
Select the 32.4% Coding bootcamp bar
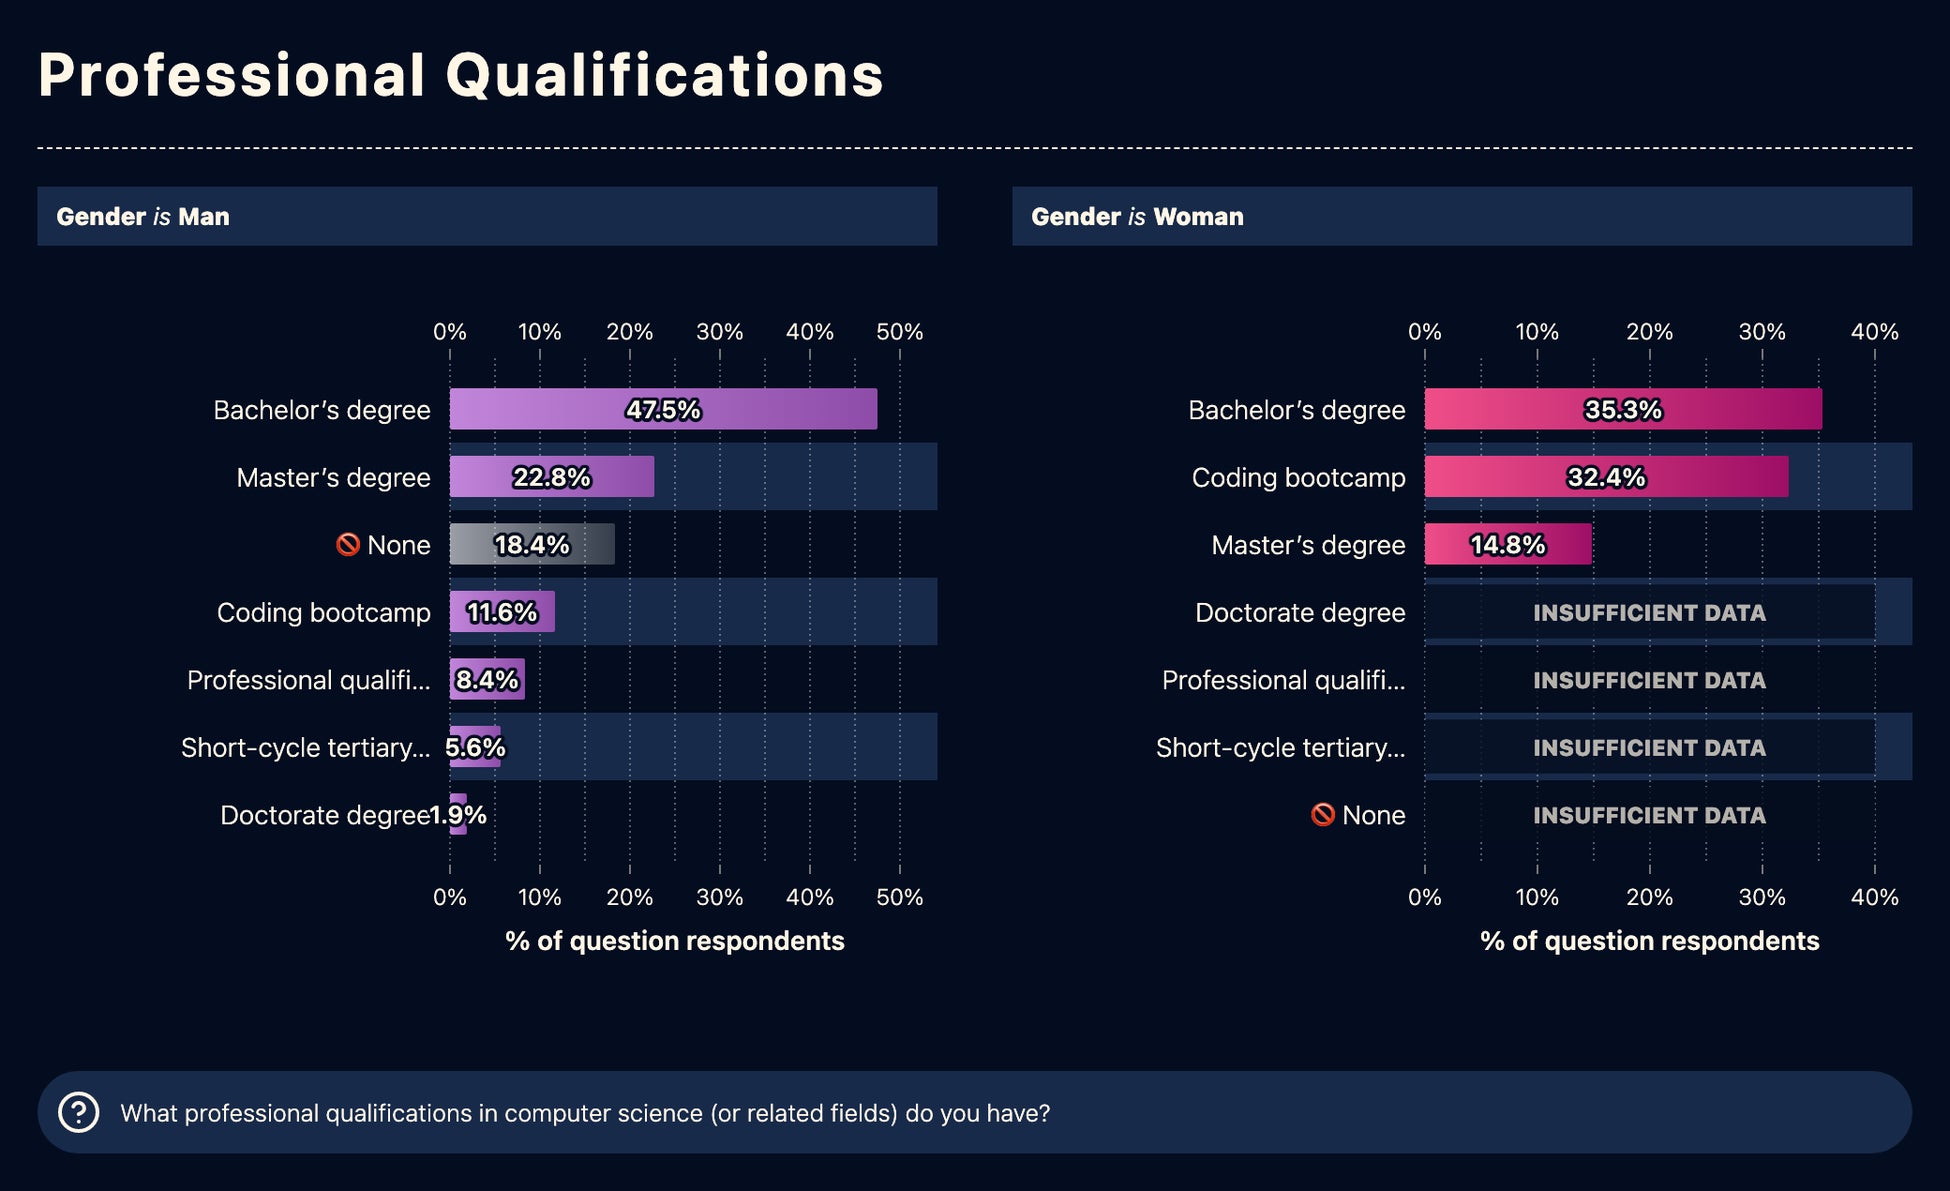tap(1605, 477)
